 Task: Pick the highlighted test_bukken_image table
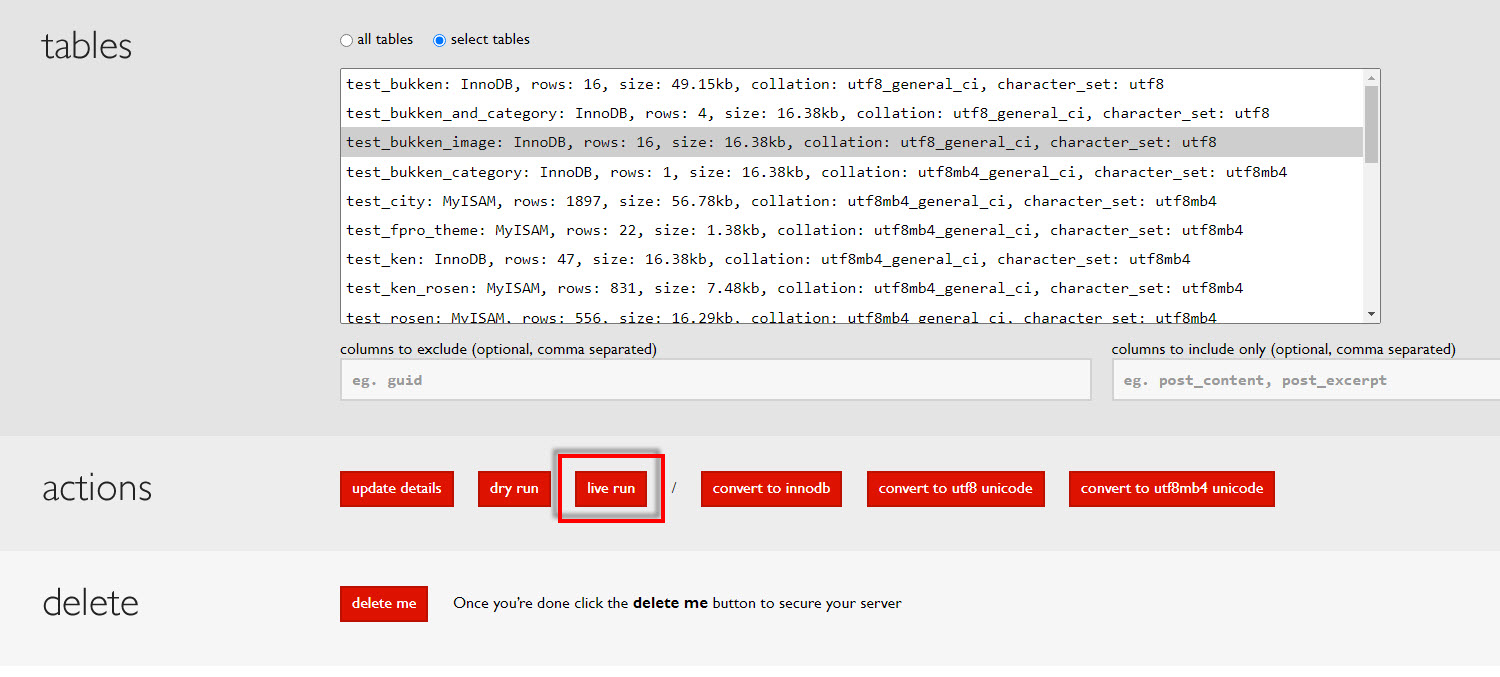tap(781, 143)
